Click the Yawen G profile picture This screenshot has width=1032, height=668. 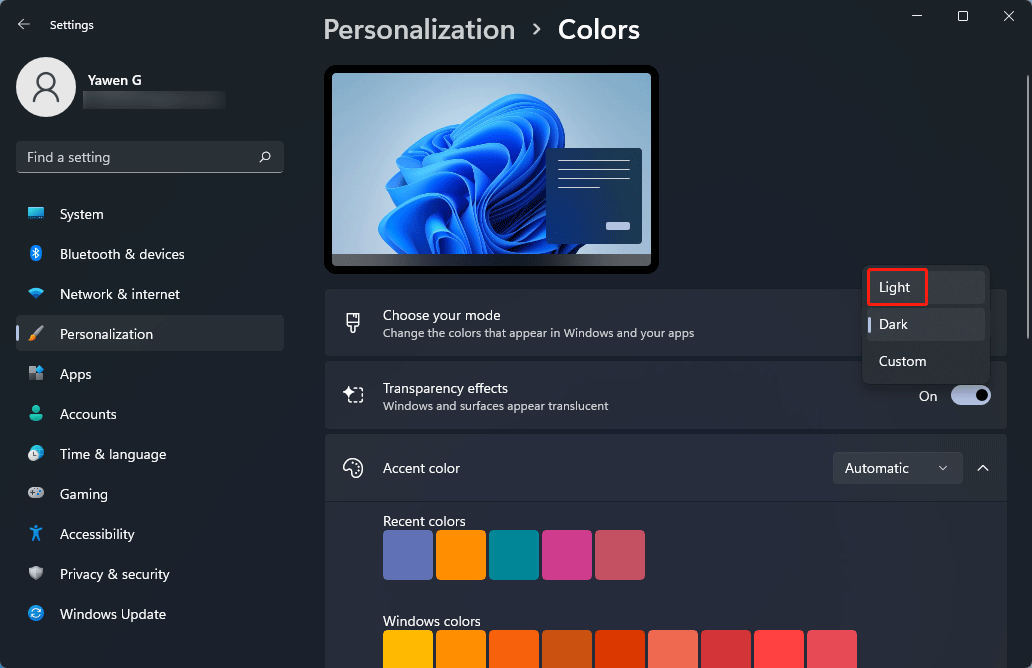pyautogui.click(x=45, y=87)
